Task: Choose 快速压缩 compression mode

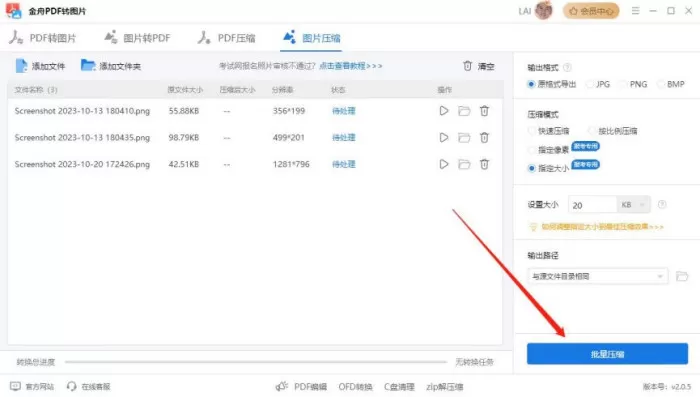Action: coord(549,131)
